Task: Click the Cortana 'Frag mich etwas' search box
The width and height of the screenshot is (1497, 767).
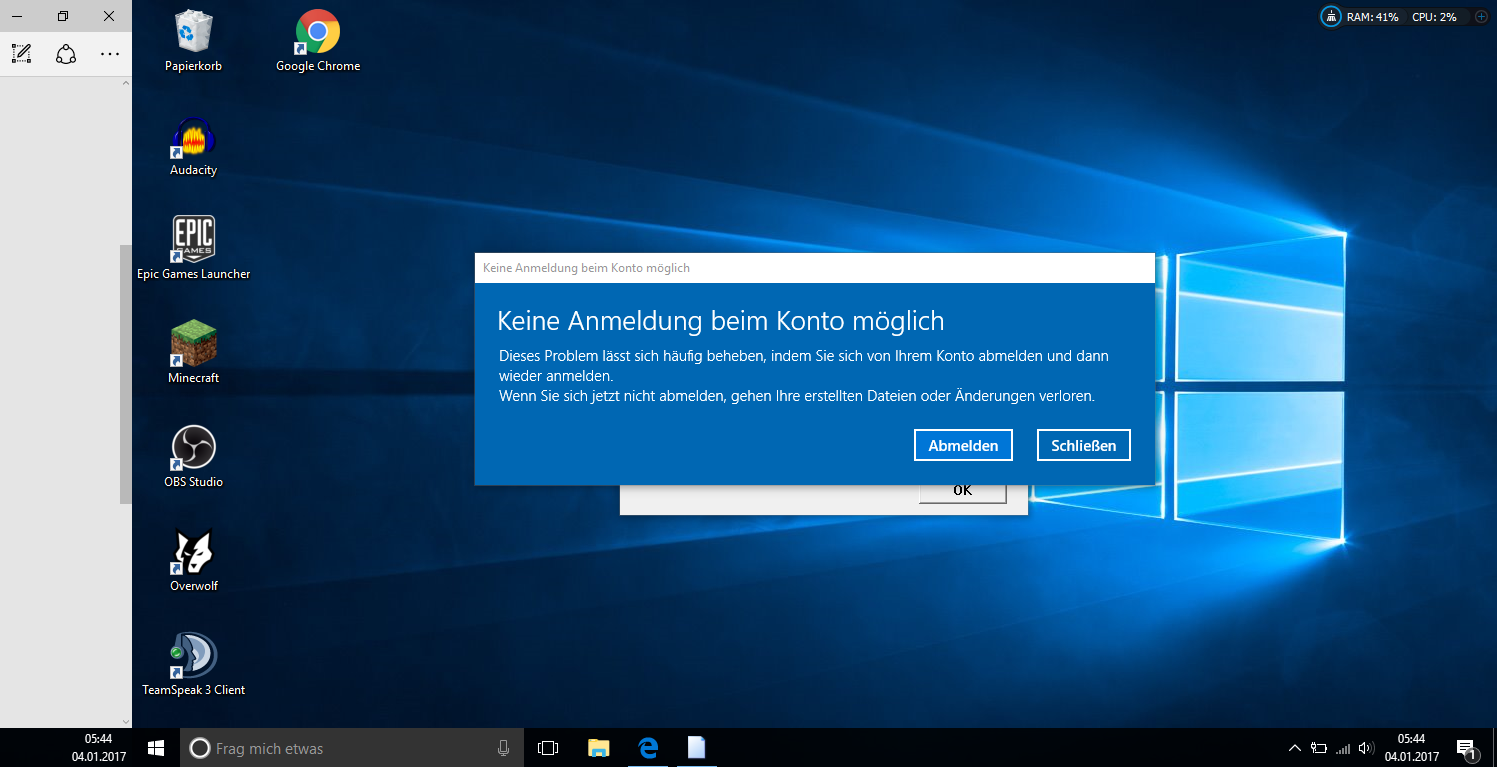Action: [340, 748]
